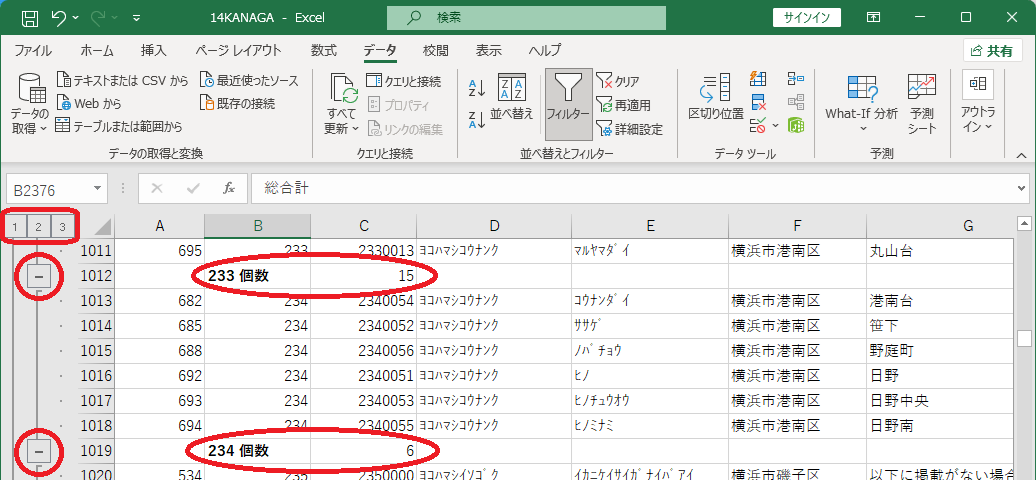Click the Data Validation icon

pos(758,124)
